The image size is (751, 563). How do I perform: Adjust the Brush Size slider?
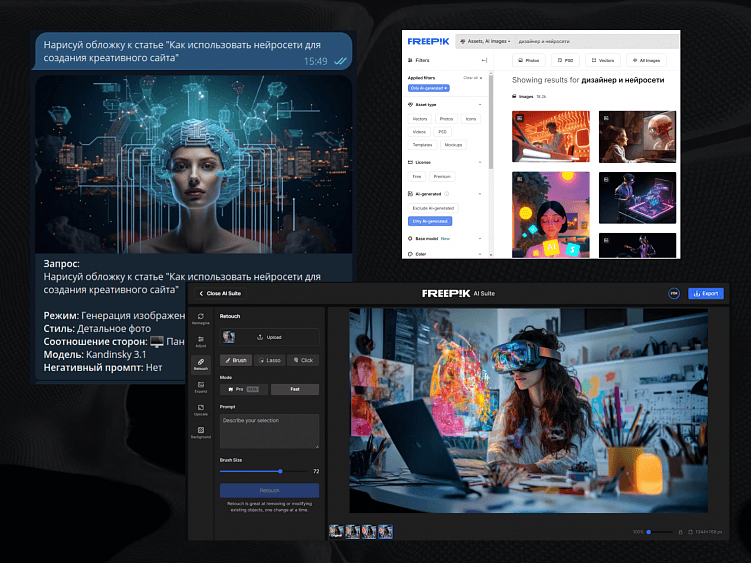(x=280, y=470)
